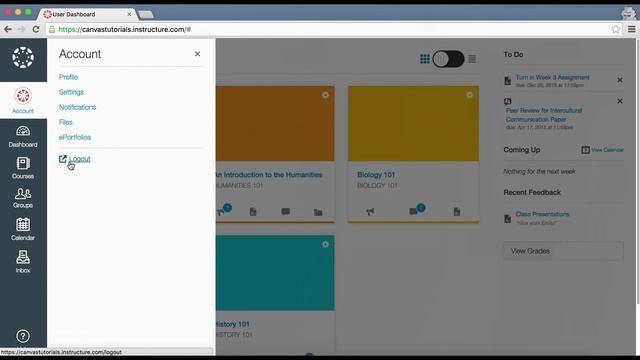
Task: Go to Dashboard in sidebar
Action: click(x=23, y=137)
